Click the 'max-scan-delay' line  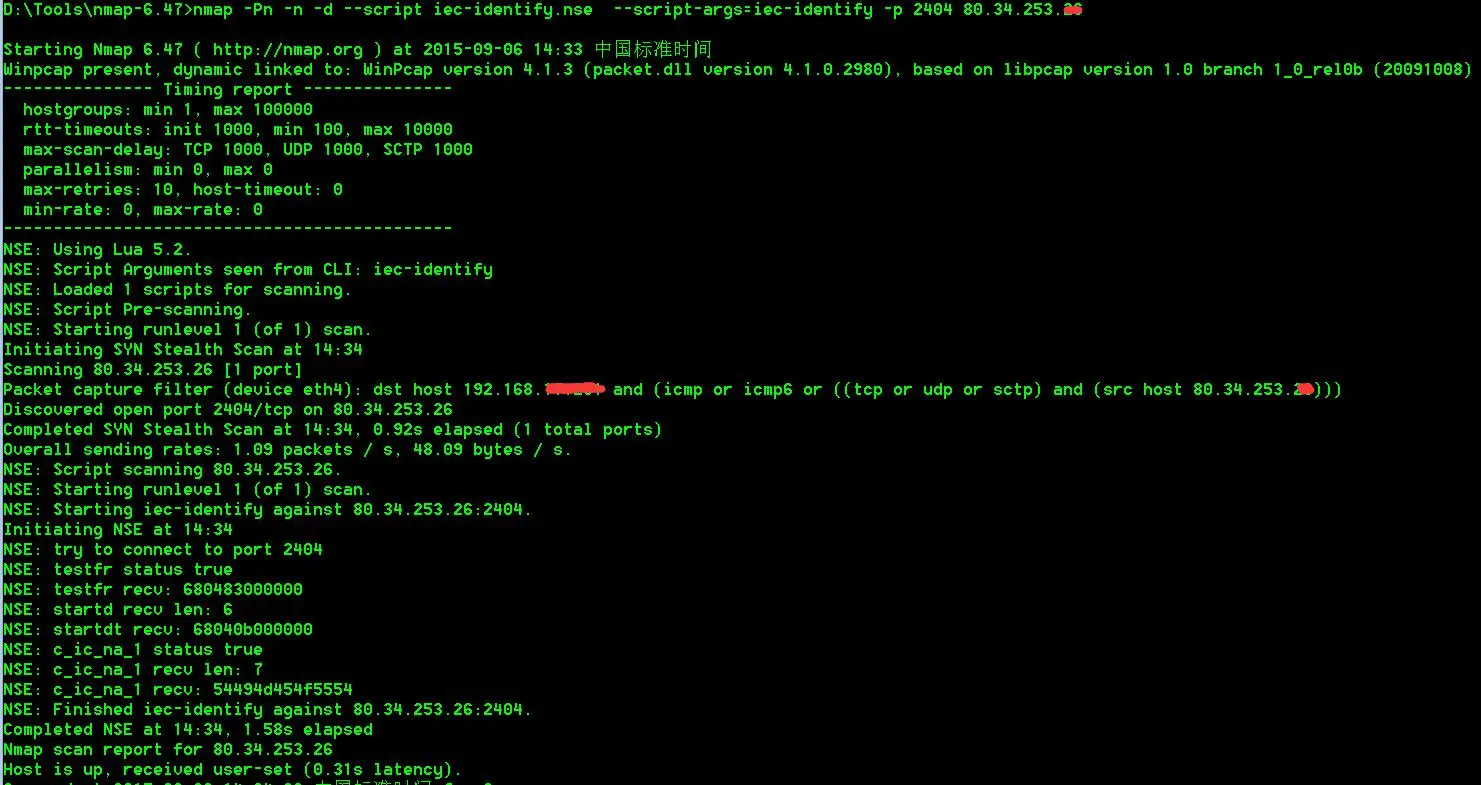click(x=247, y=150)
